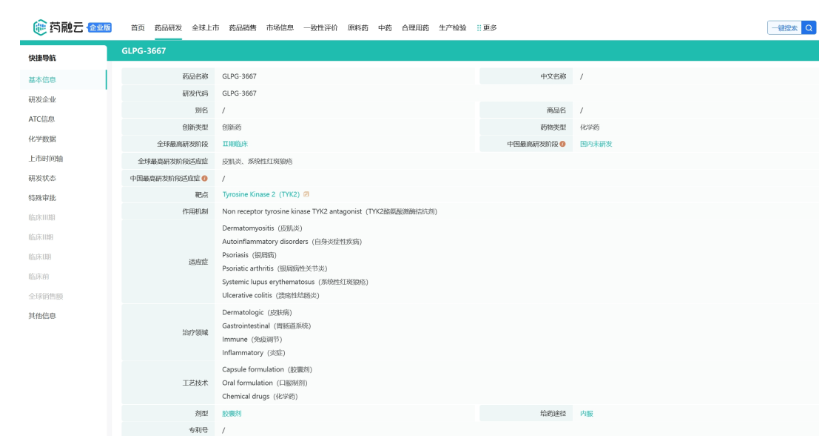Click the Oral formulation entry
Screen dimensions: 819x440
pos(265,383)
